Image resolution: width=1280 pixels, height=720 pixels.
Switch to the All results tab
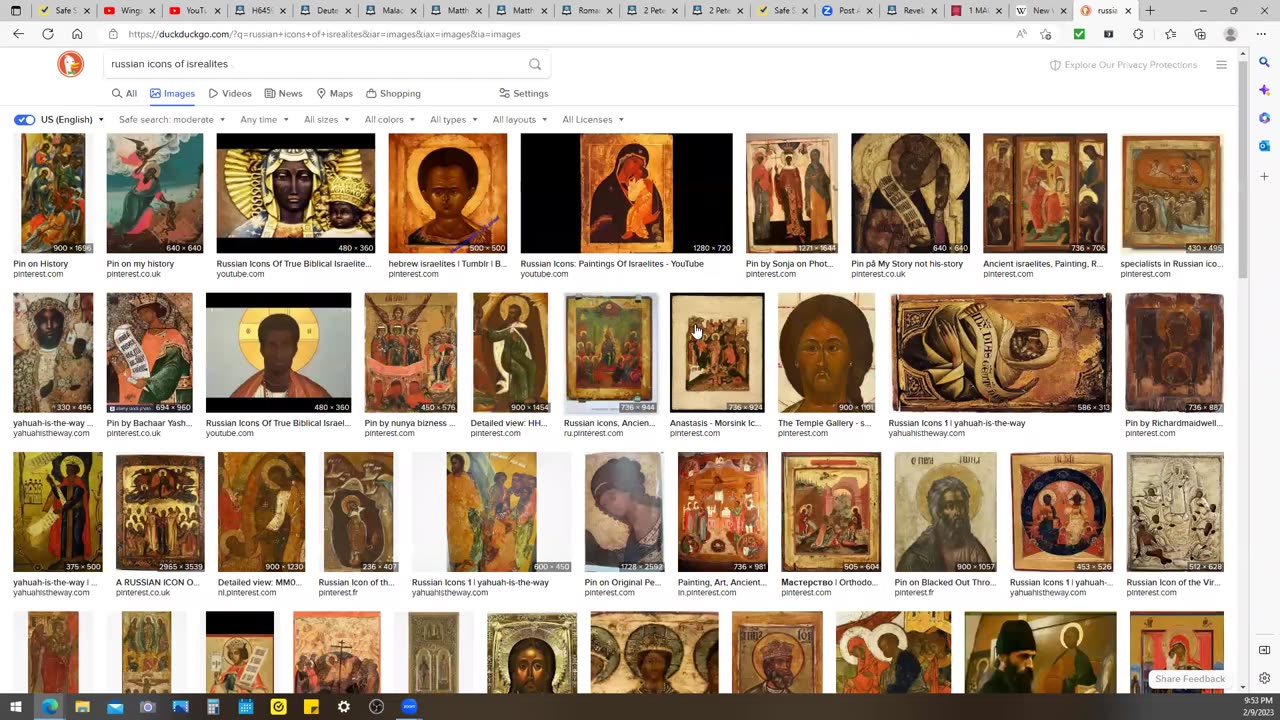pos(124,94)
